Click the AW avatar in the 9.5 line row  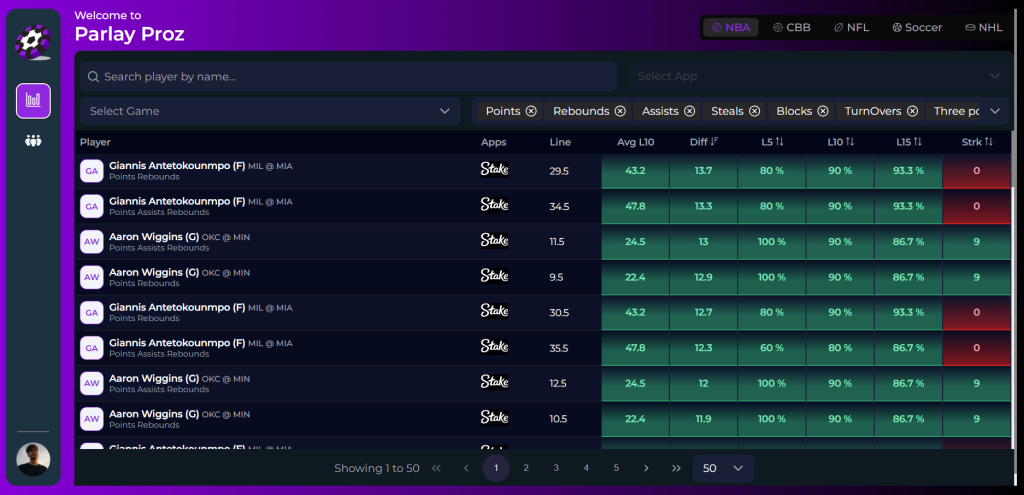coord(91,277)
